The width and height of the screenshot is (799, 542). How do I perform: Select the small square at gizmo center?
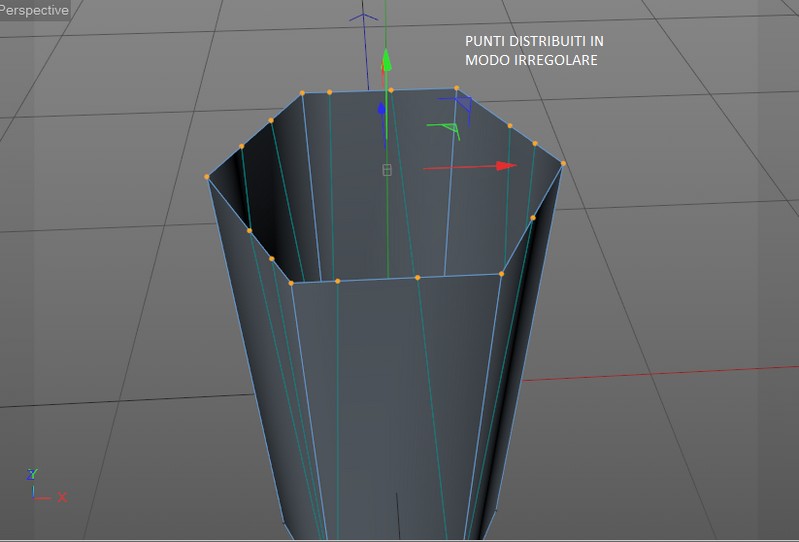[x=387, y=170]
